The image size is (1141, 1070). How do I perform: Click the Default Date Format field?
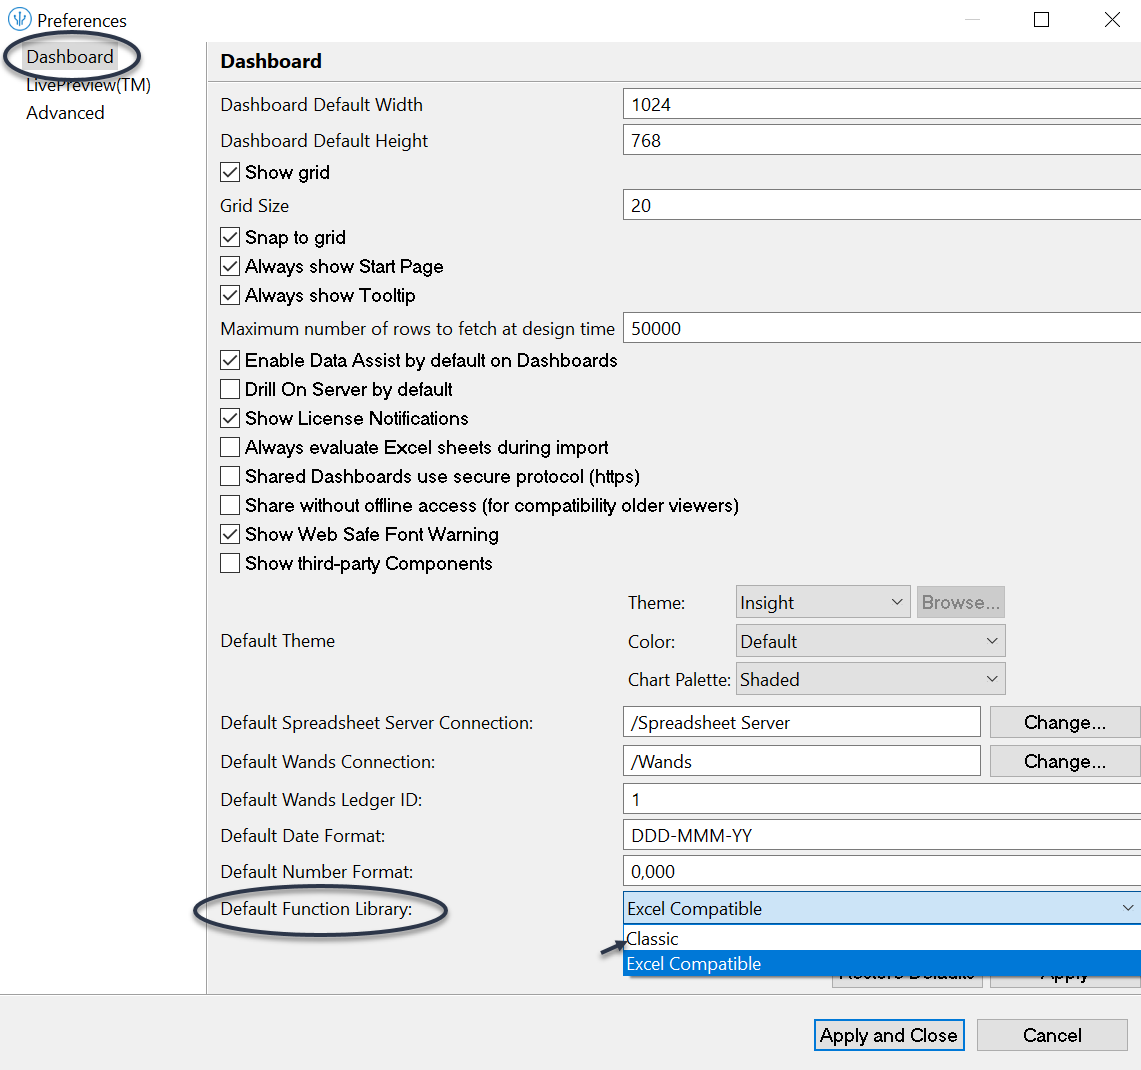coord(882,836)
